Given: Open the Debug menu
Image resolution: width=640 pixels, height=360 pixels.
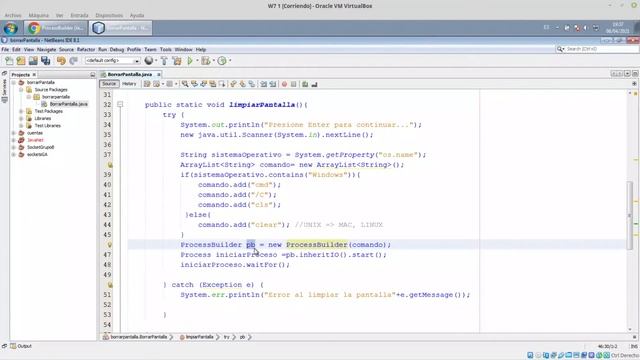Looking at the screenshot, I should pyautogui.click(x=116, y=49).
